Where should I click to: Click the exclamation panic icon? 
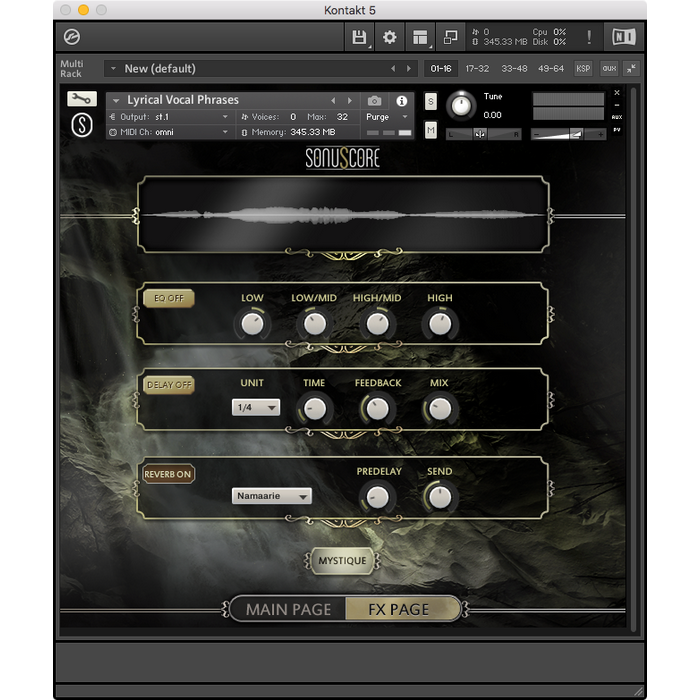589,38
